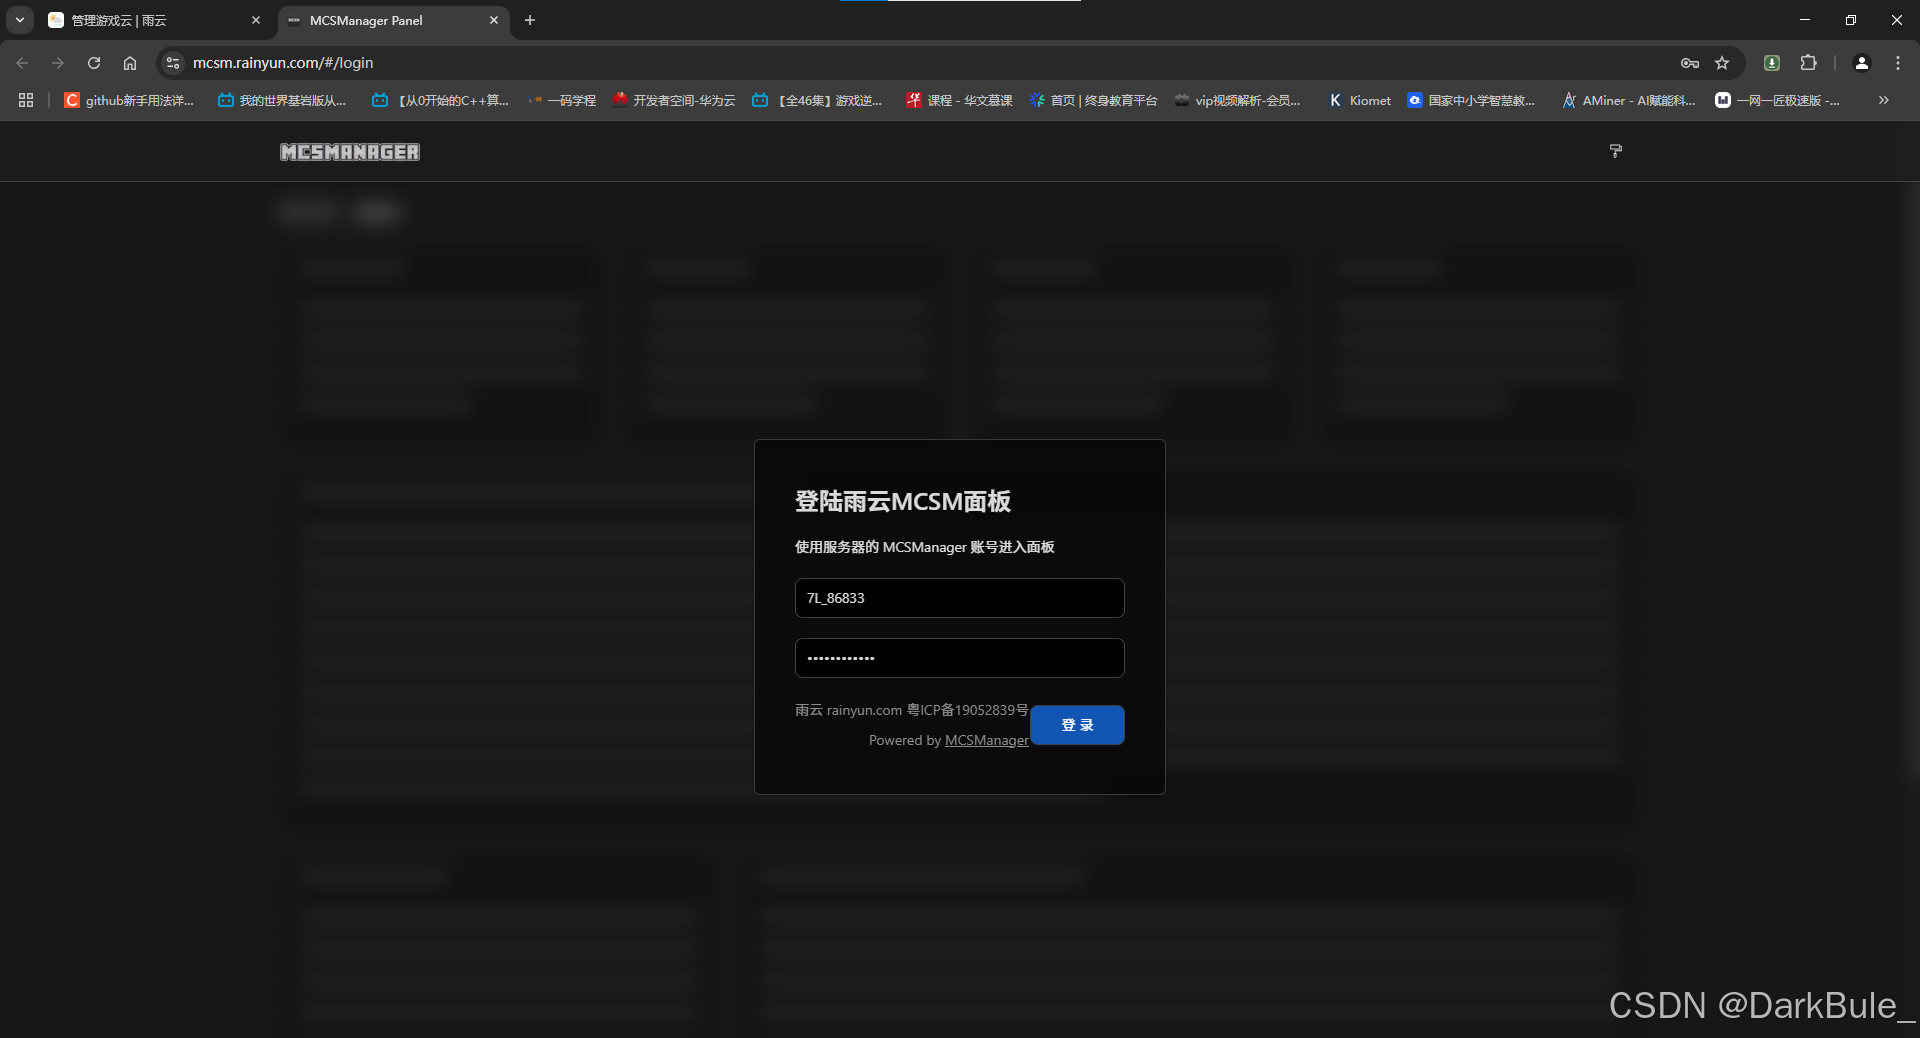
Task: Open the saved password key icon
Action: tap(1690, 63)
